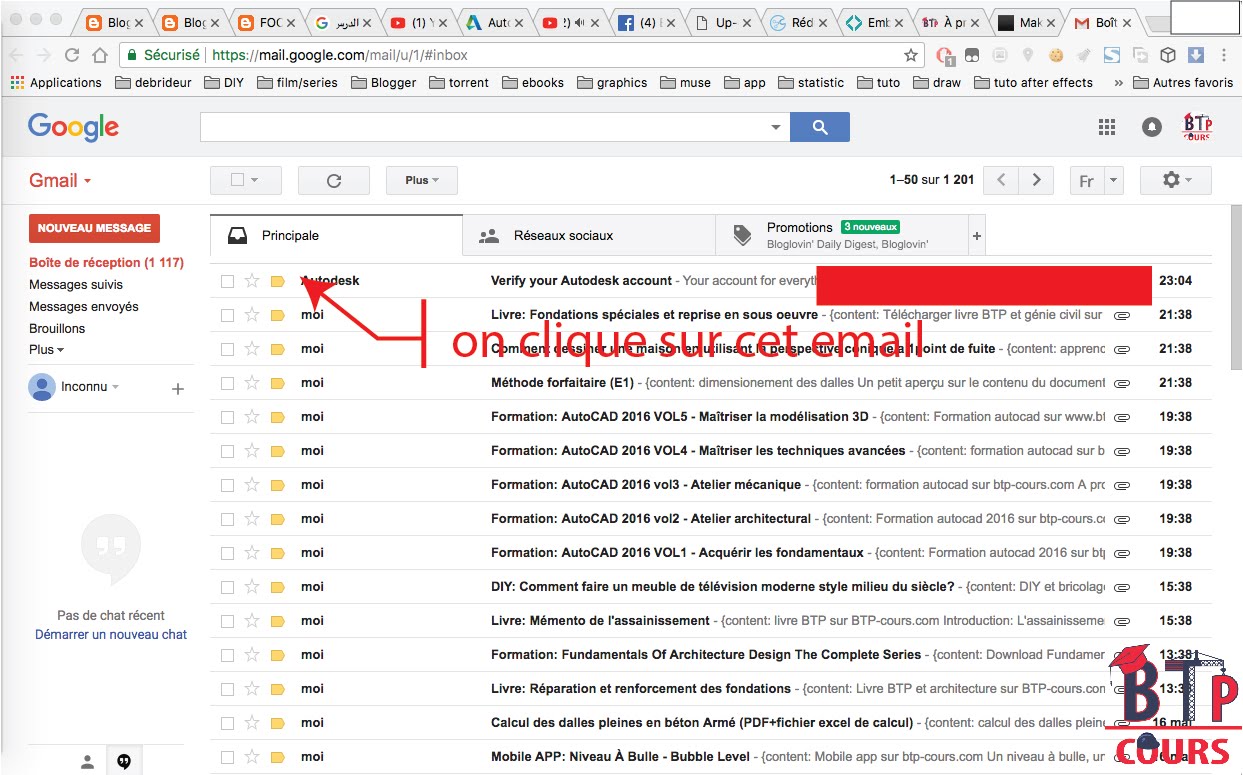This screenshot has width=1243, height=775.
Task: Tick checkbox of Autodesk email
Action: click(x=227, y=281)
